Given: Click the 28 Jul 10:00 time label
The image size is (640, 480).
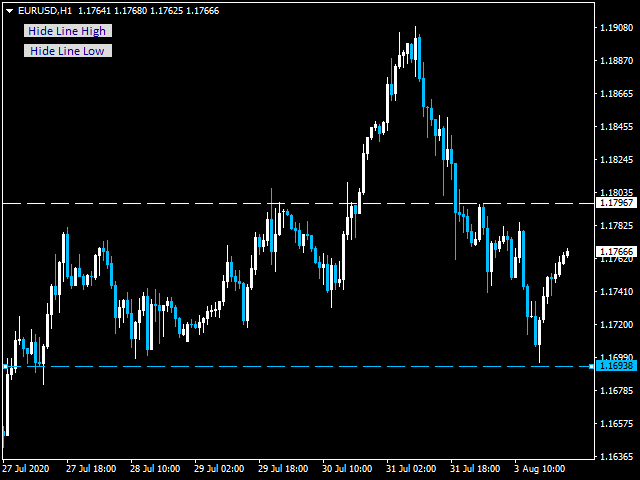Looking at the screenshot, I should coord(155,469).
